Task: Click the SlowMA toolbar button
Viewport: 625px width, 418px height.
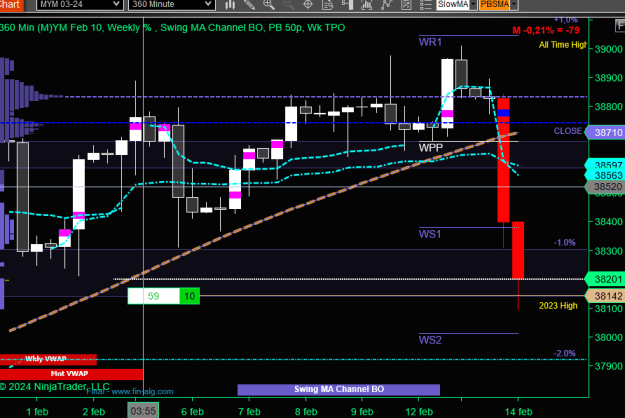Action: pyautogui.click(x=453, y=4)
